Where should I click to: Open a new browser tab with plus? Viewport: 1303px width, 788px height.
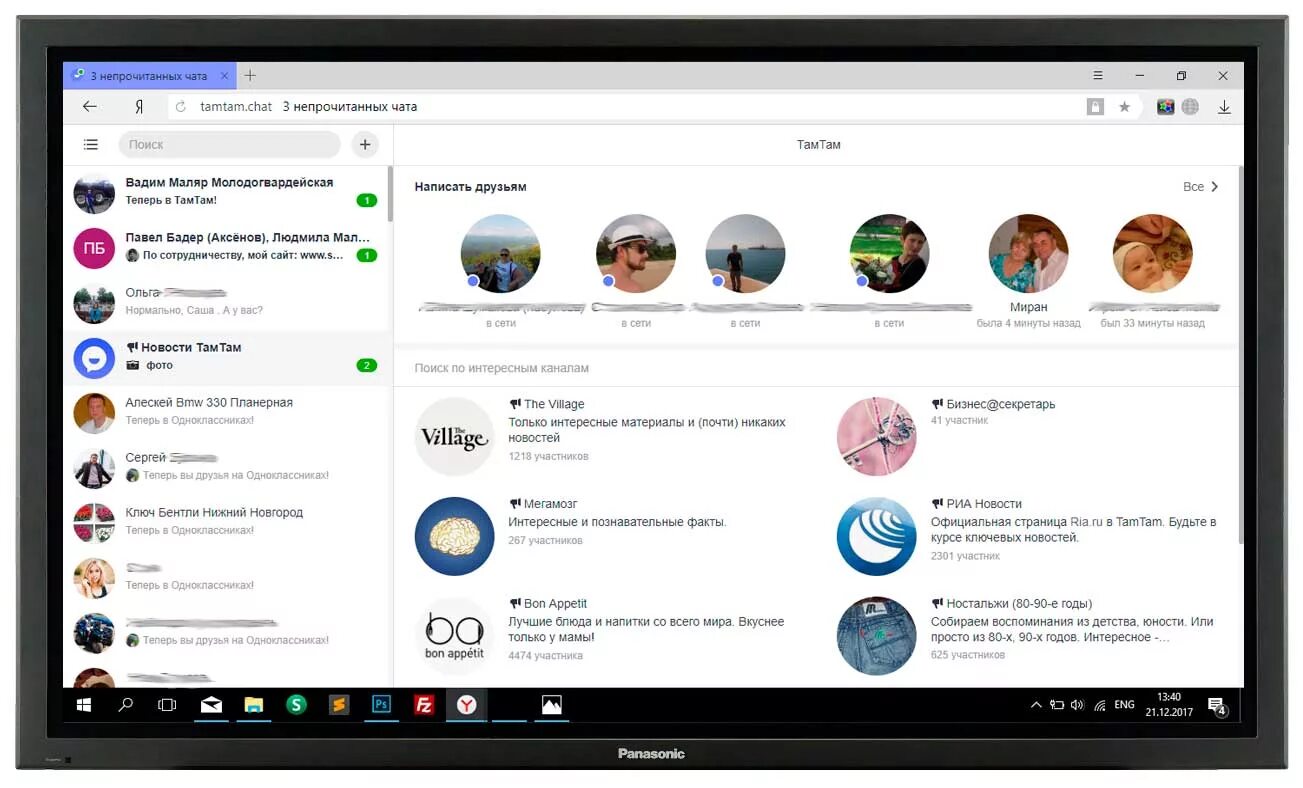point(250,76)
